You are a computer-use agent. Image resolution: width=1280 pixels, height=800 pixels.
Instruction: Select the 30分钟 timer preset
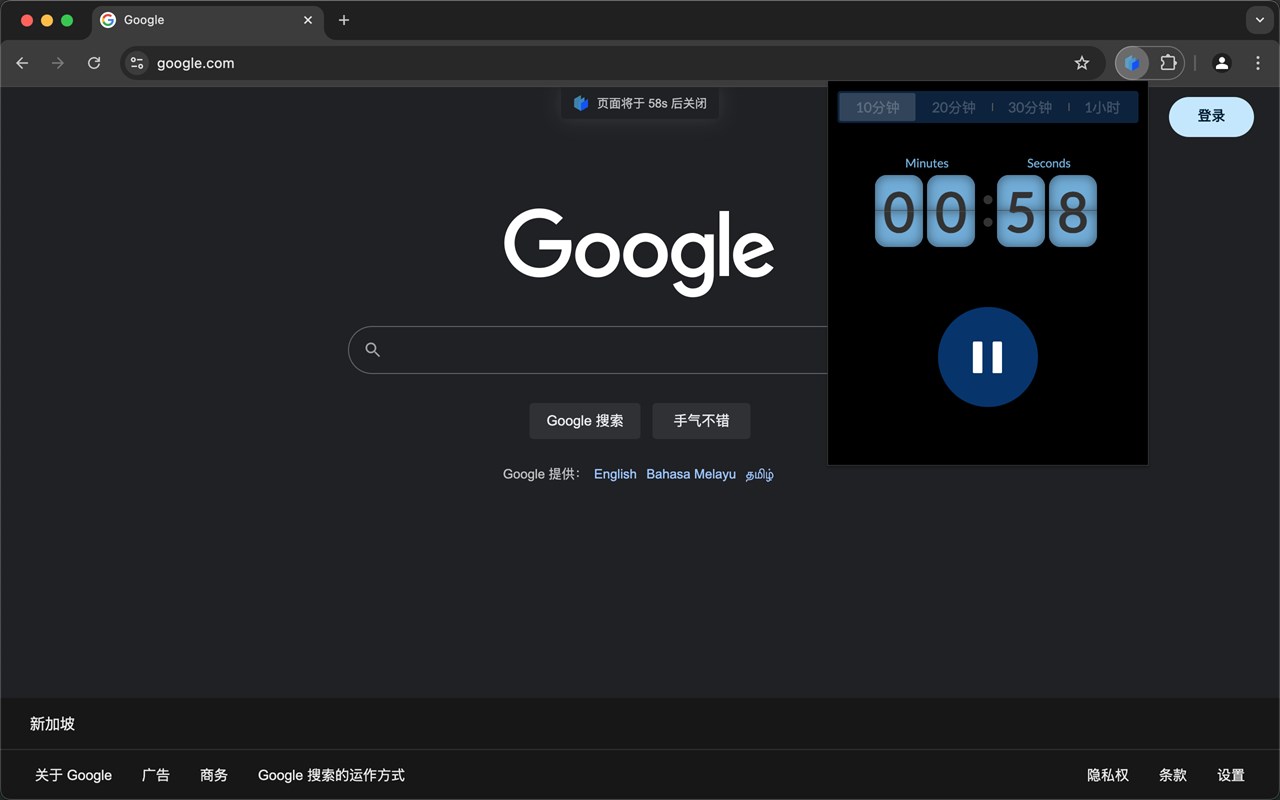[x=1030, y=107]
